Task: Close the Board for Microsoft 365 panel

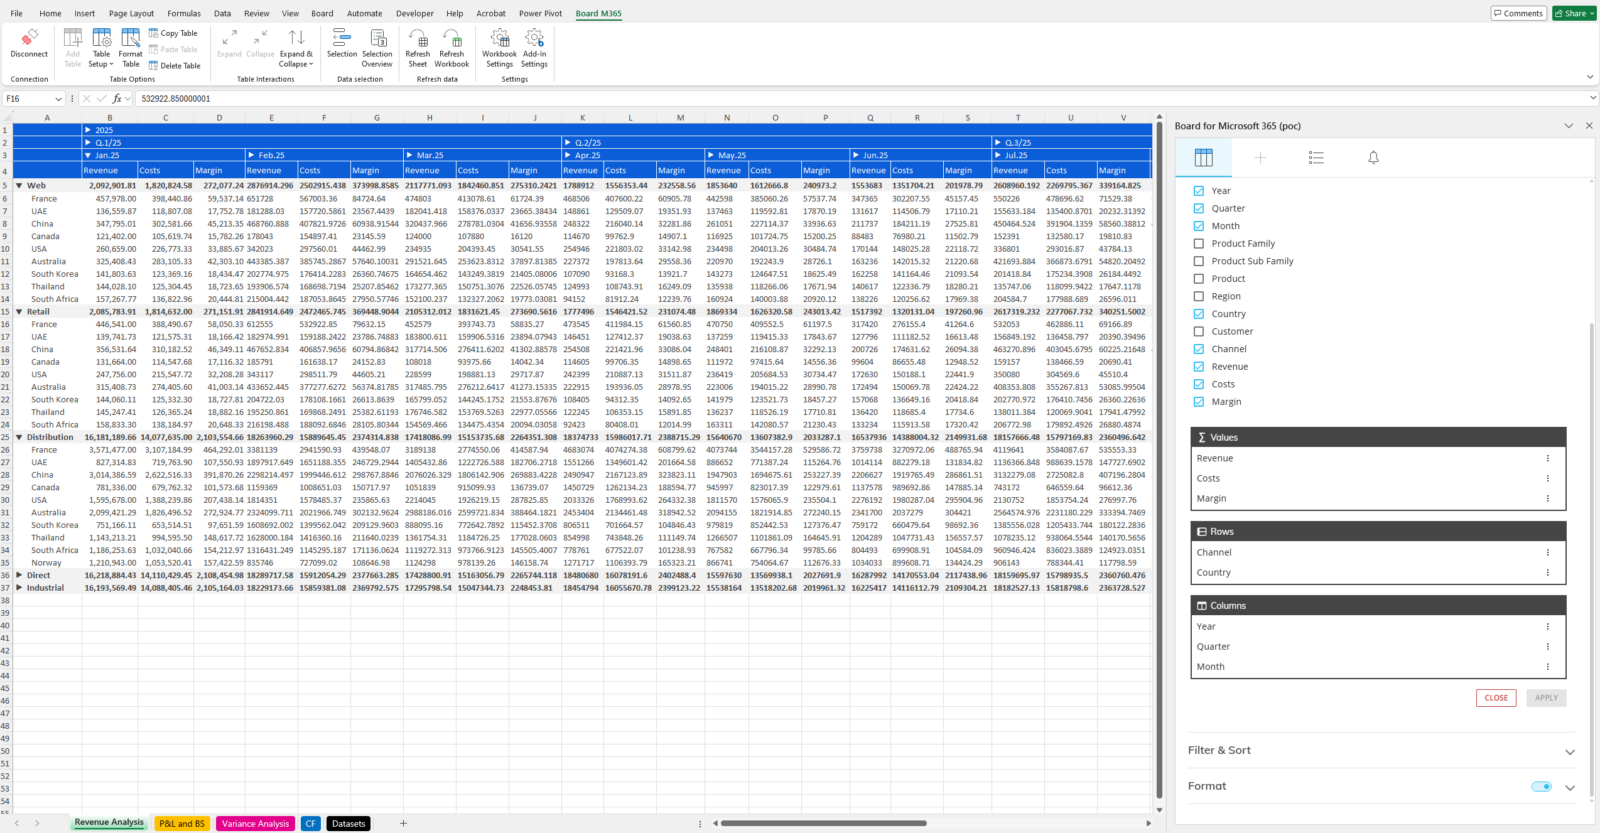Action: 1589,126
